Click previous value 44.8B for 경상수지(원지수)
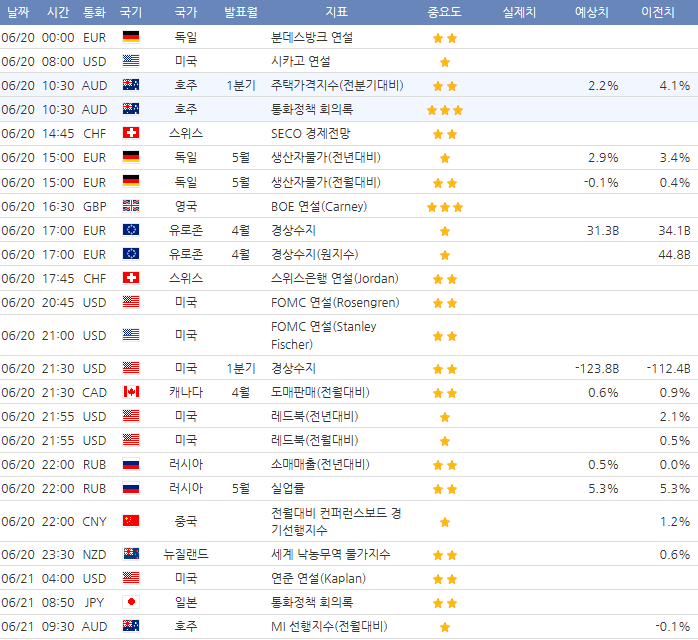Image resolution: width=698 pixels, height=640 pixels. (674, 255)
